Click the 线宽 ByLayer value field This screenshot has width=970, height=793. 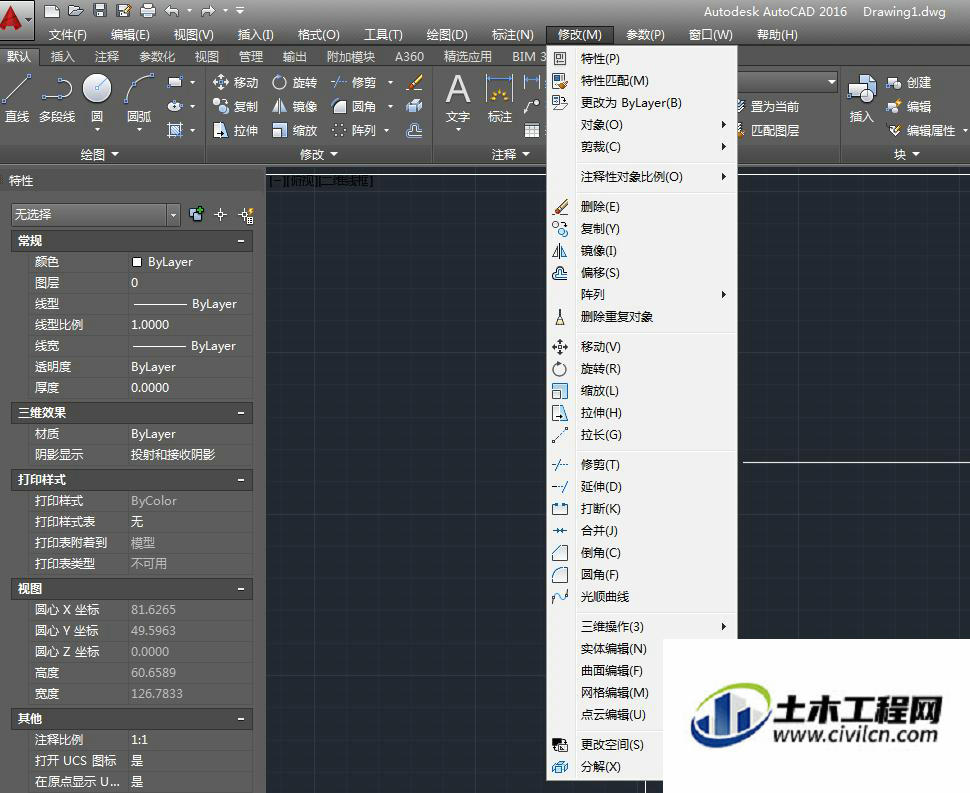[191, 346]
